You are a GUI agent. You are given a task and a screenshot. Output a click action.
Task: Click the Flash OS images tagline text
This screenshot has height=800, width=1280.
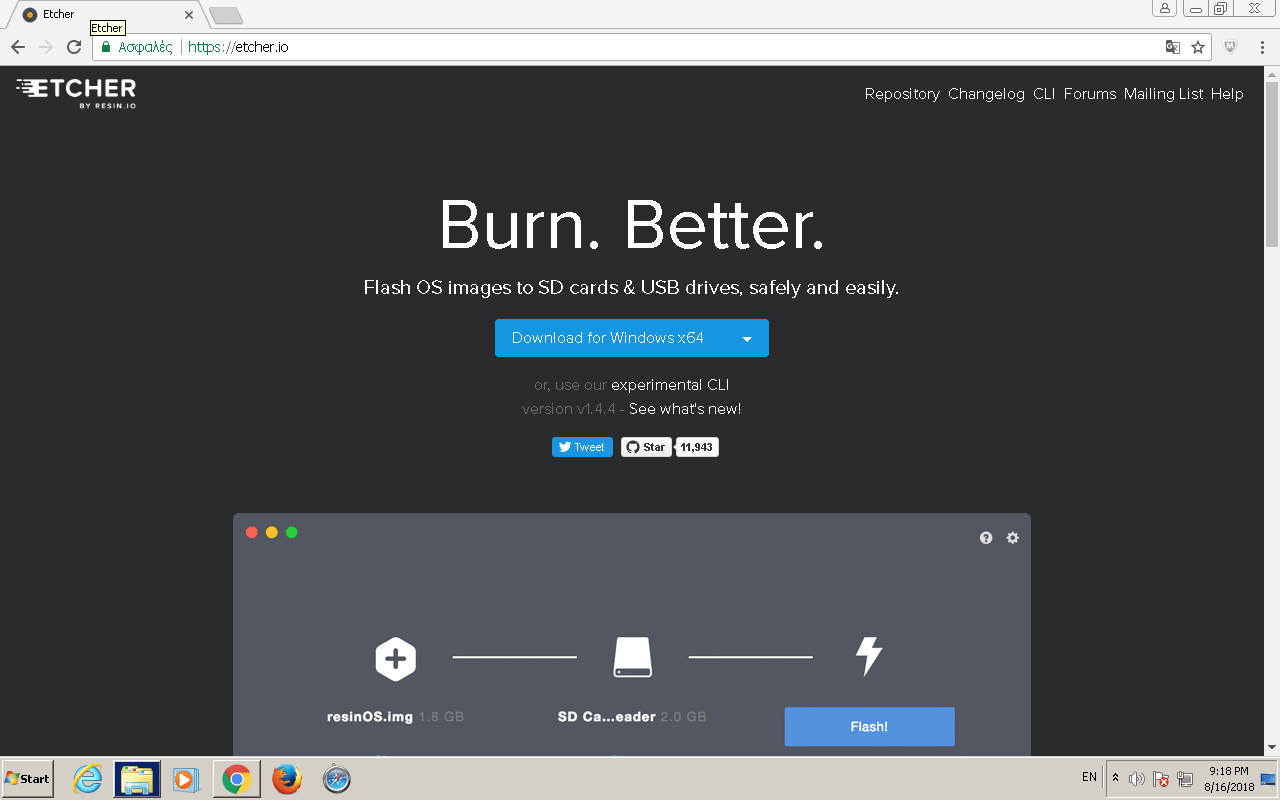coord(631,288)
